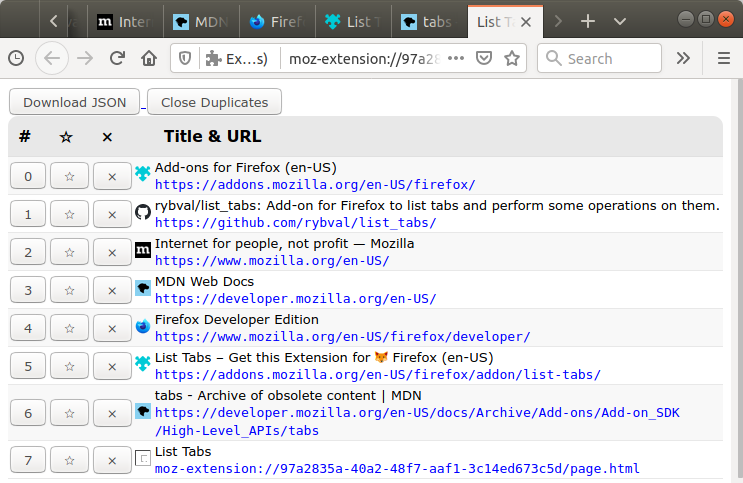Toggle star for List Tabs Get Extension row
The image size is (743, 483).
[69, 366]
